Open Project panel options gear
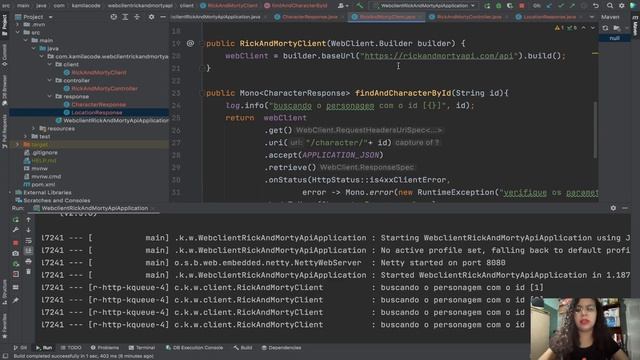The image size is (640, 360). point(151,17)
